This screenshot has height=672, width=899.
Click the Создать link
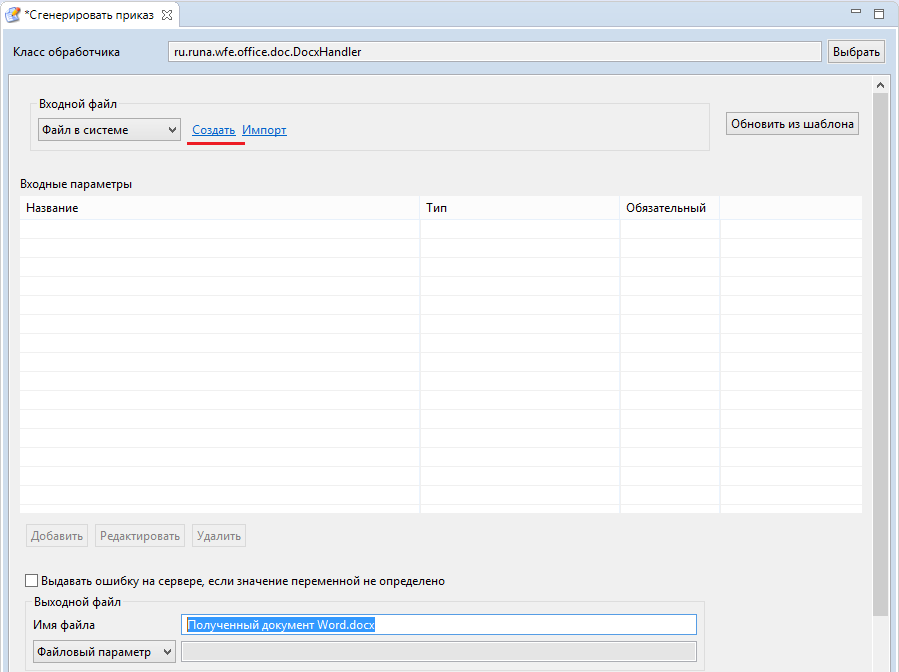pyautogui.click(x=213, y=130)
